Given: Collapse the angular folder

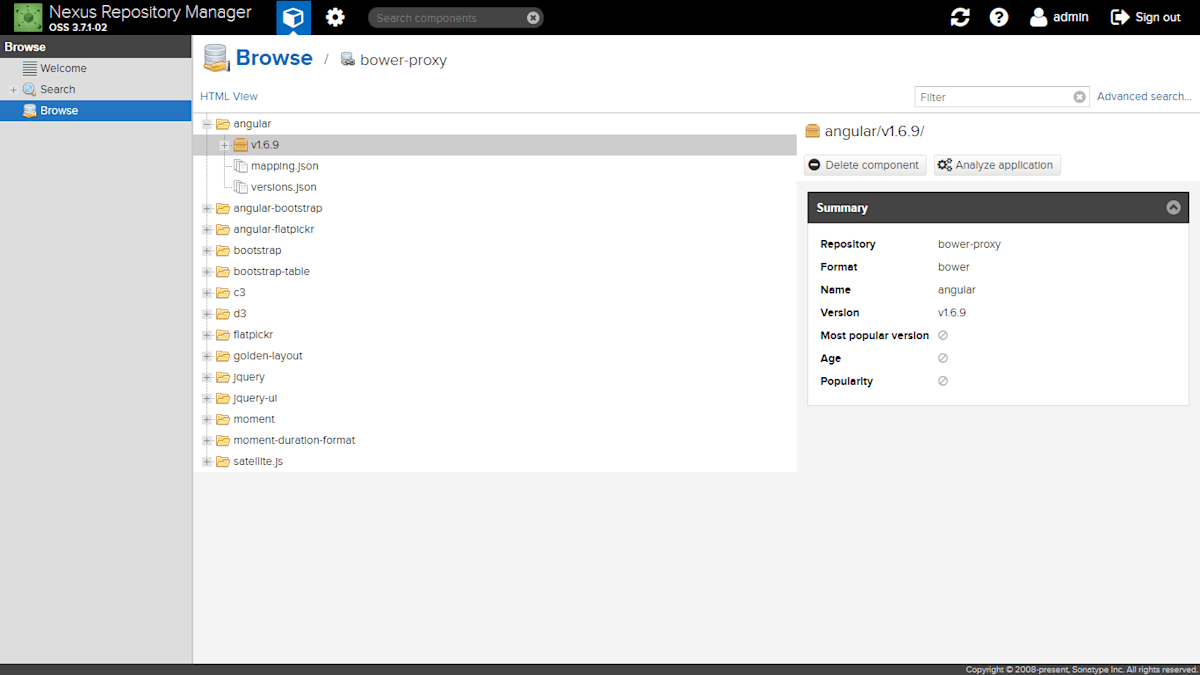Looking at the screenshot, I should tap(207, 124).
